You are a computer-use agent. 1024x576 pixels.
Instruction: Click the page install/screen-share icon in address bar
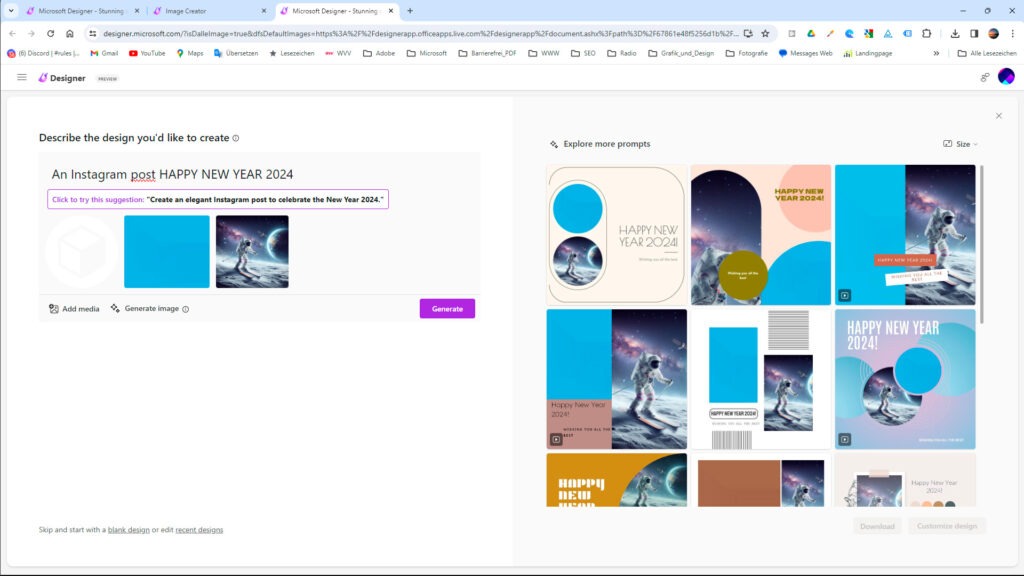748,33
